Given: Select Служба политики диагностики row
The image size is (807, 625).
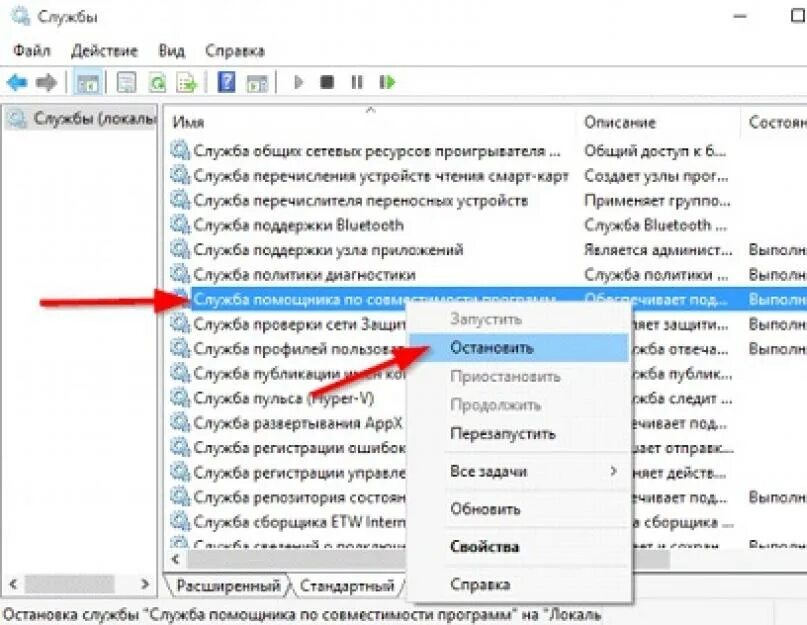Looking at the screenshot, I should pos(304,275).
